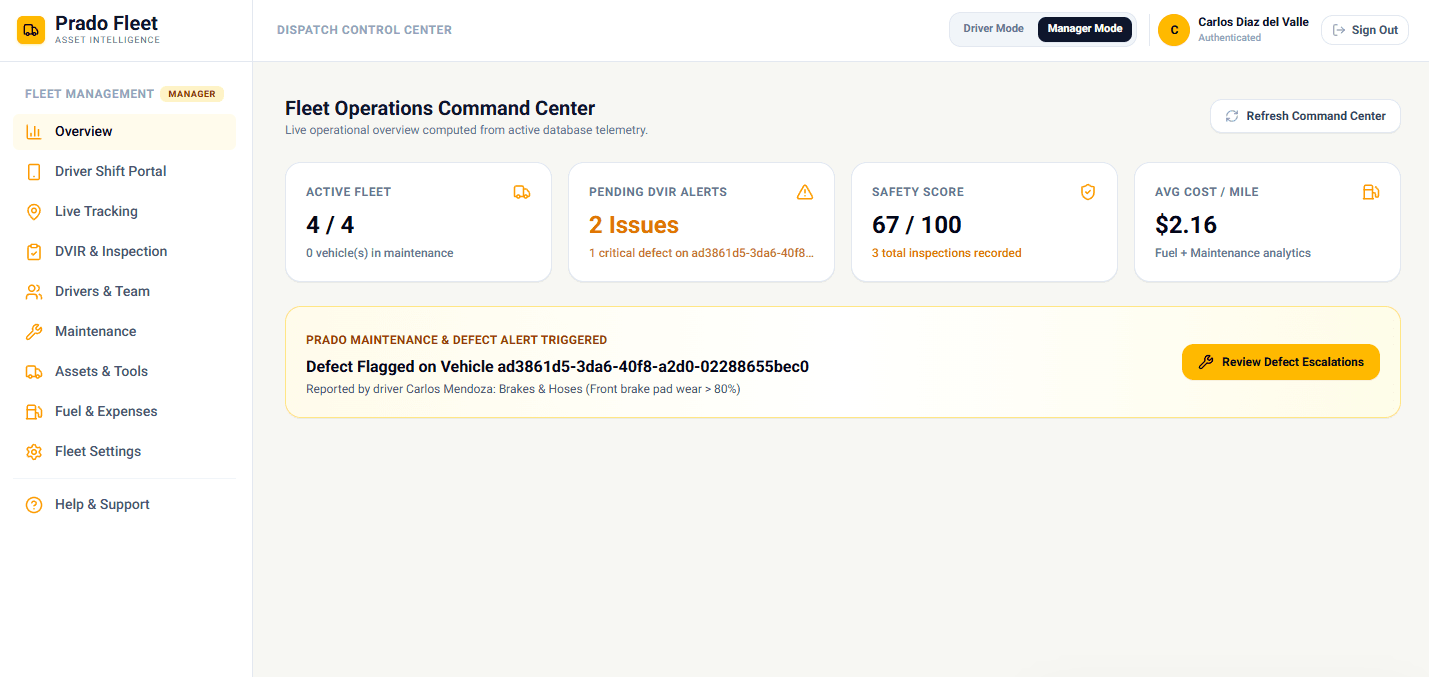Image resolution: width=1429 pixels, height=677 pixels.
Task: Click Fleet Operations Command Center title
Action: pyautogui.click(x=440, y=108)
